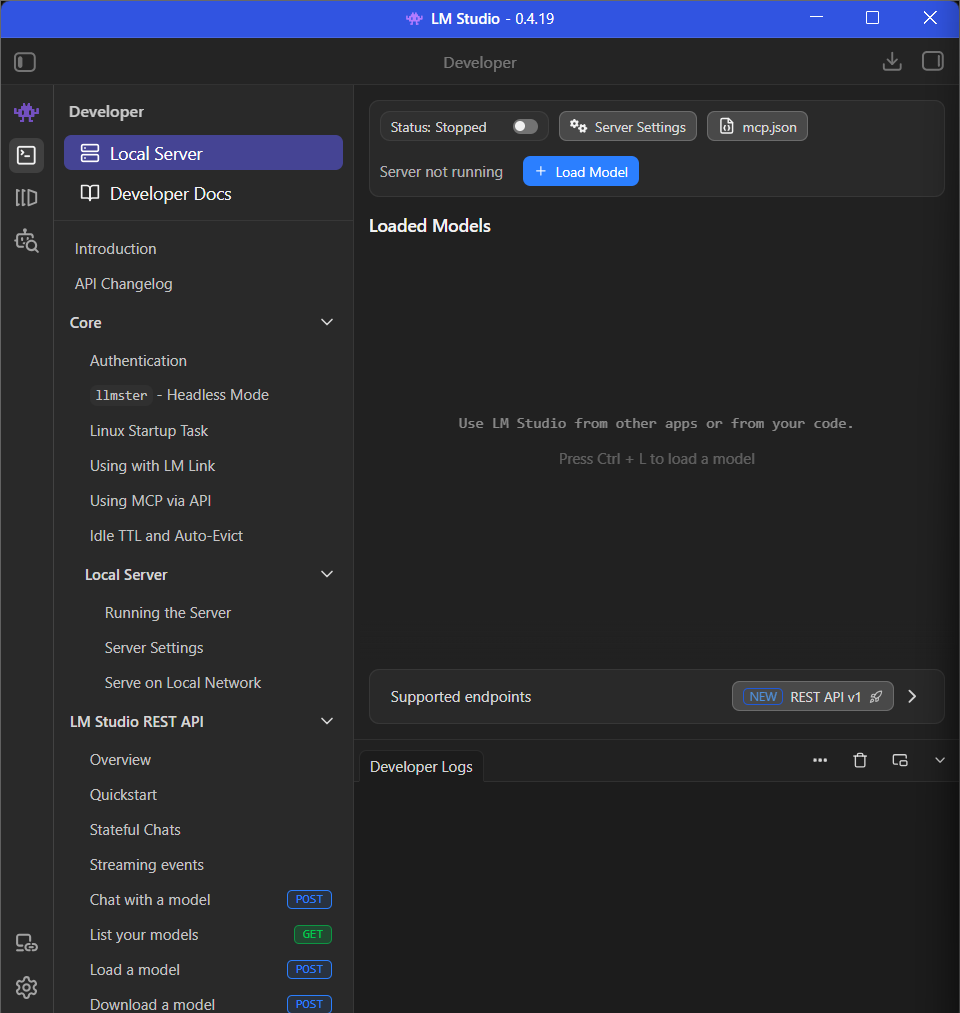The height and width of the screenshot is (1013, 960).
Task: Open Using with LM Link page
Action: click(152, 466)
